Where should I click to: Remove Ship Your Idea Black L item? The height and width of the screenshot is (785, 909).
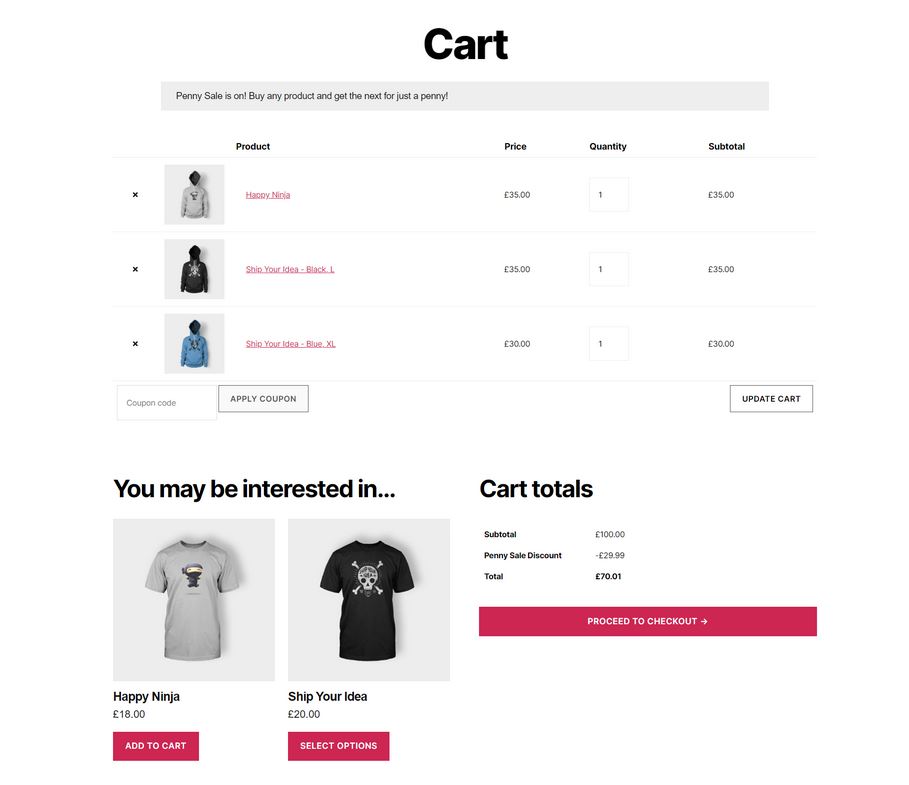point(135,269)
